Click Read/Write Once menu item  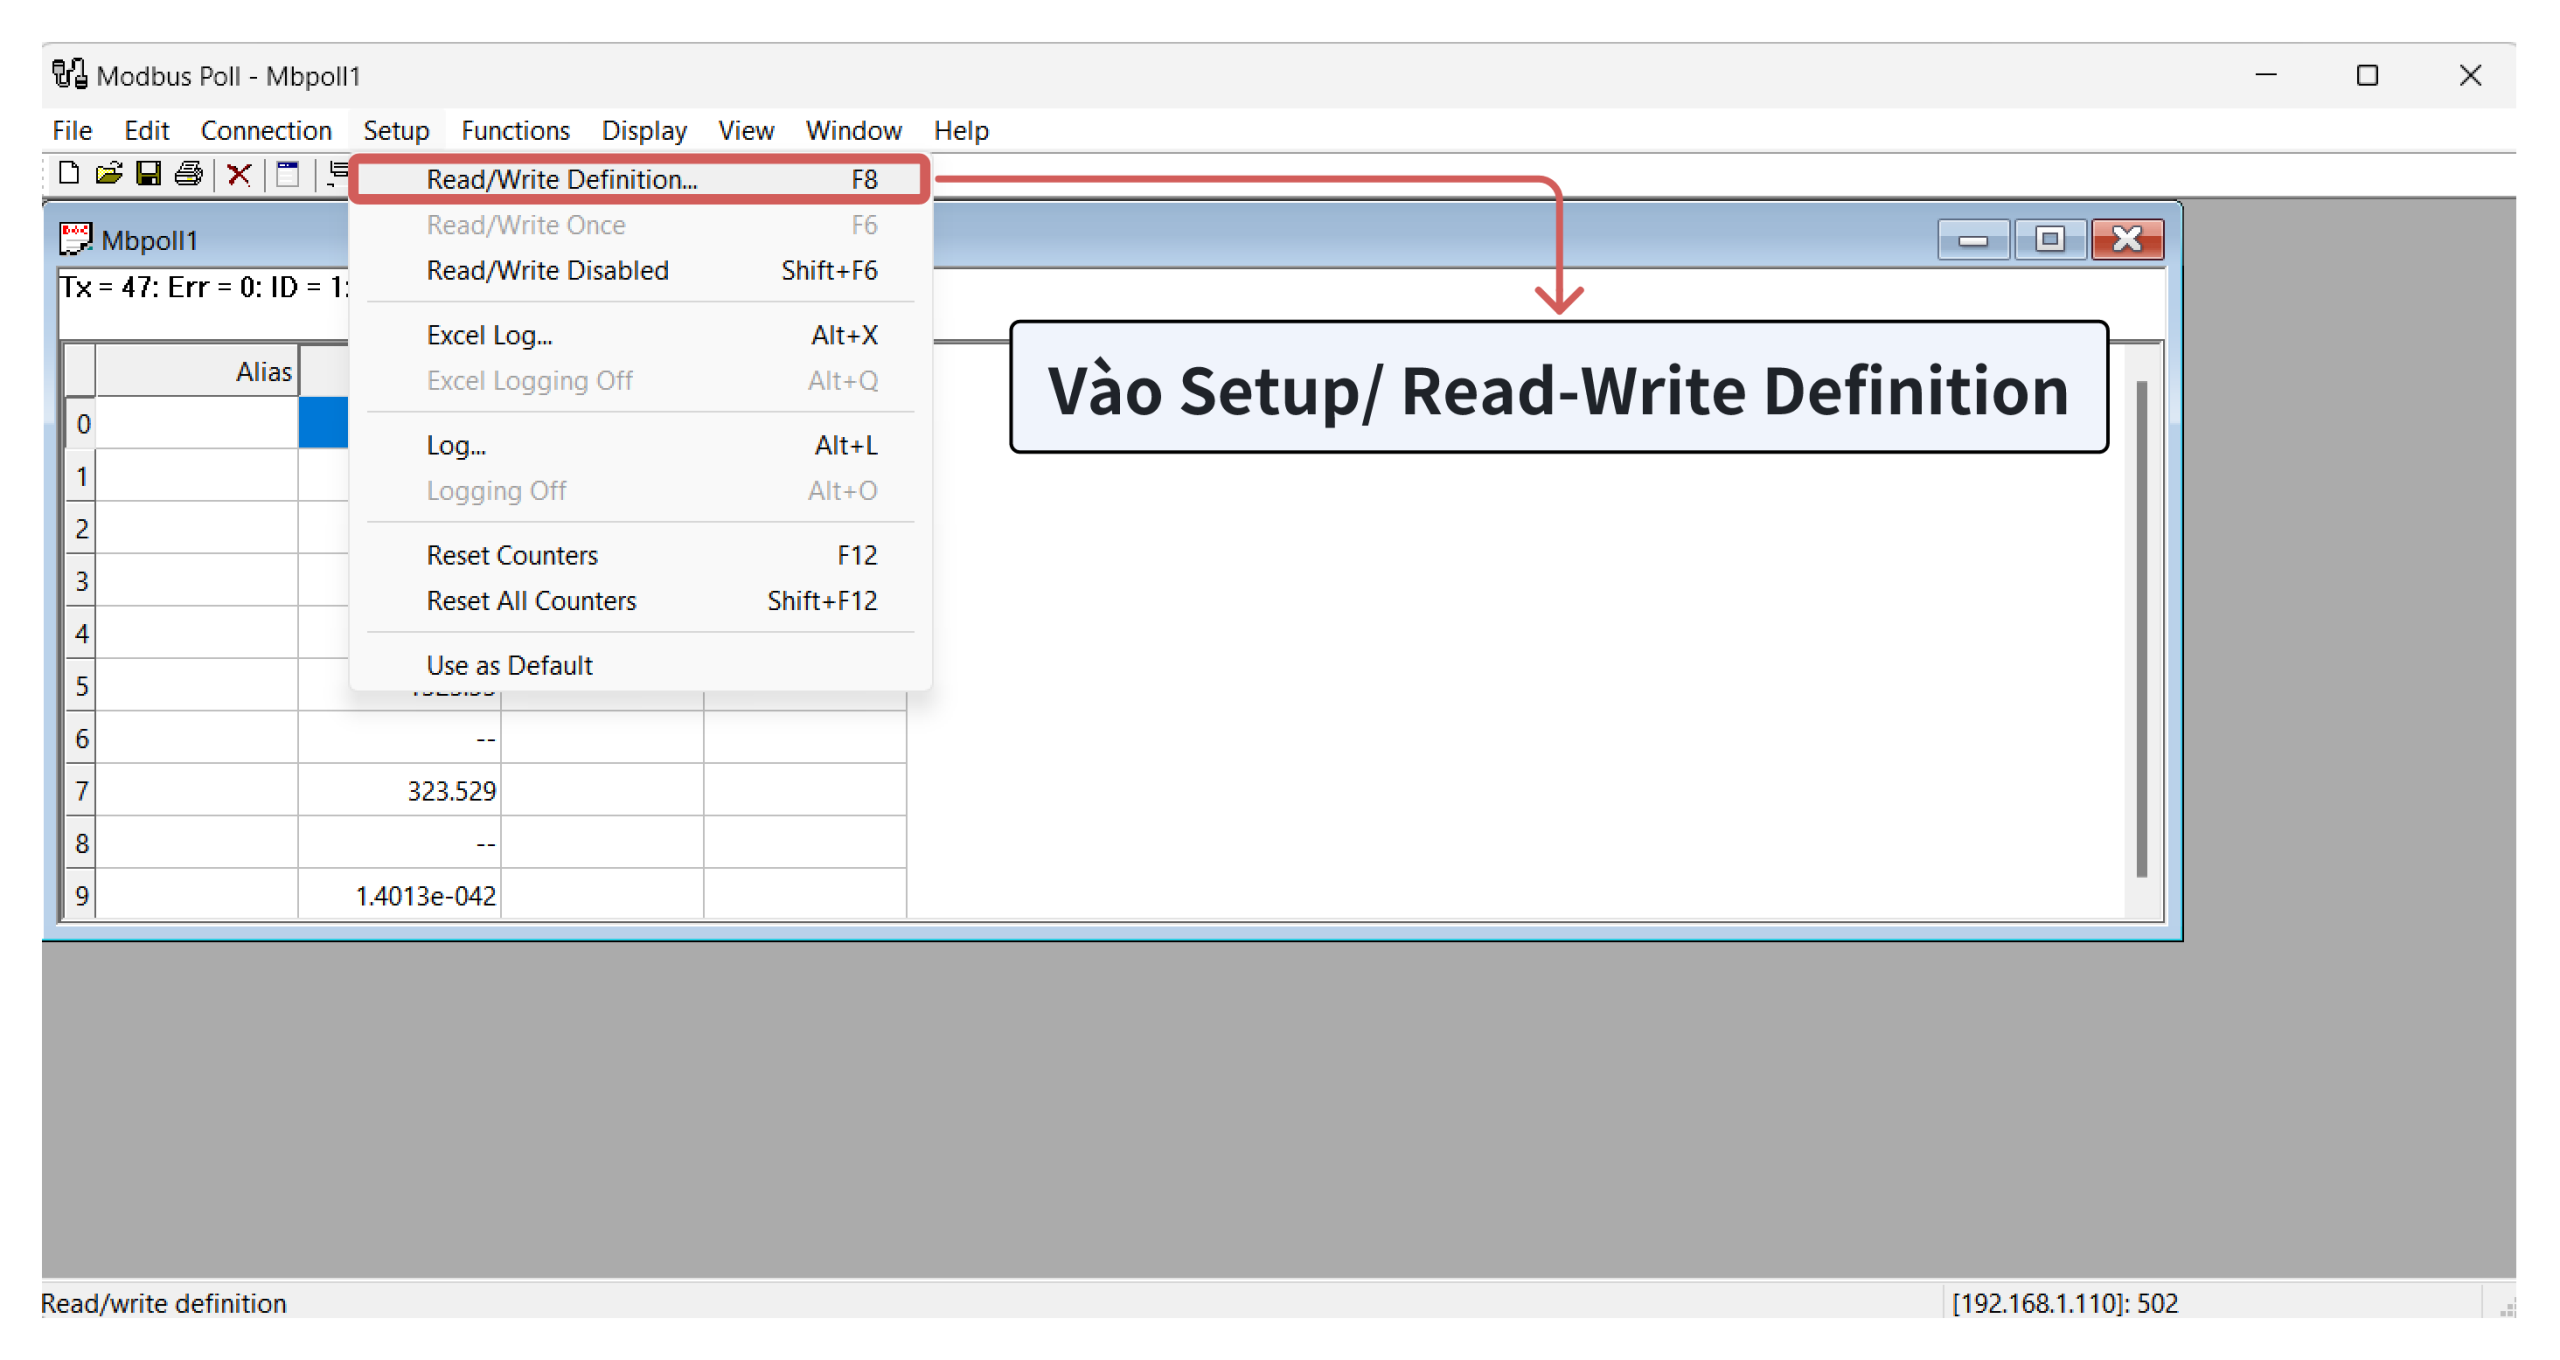coord(525,224)
